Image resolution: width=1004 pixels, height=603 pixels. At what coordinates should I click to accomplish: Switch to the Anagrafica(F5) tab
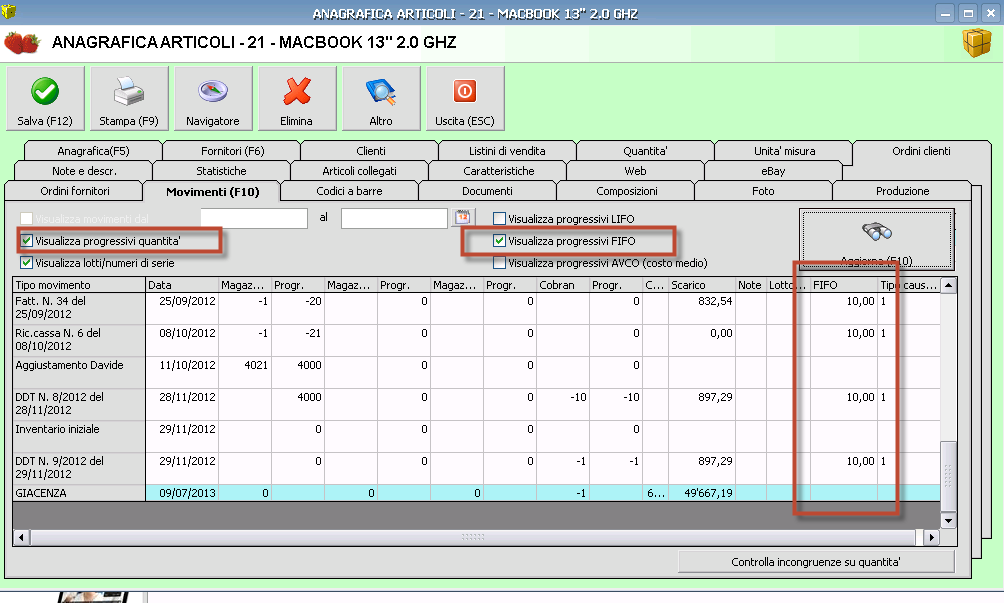(93, 151)
